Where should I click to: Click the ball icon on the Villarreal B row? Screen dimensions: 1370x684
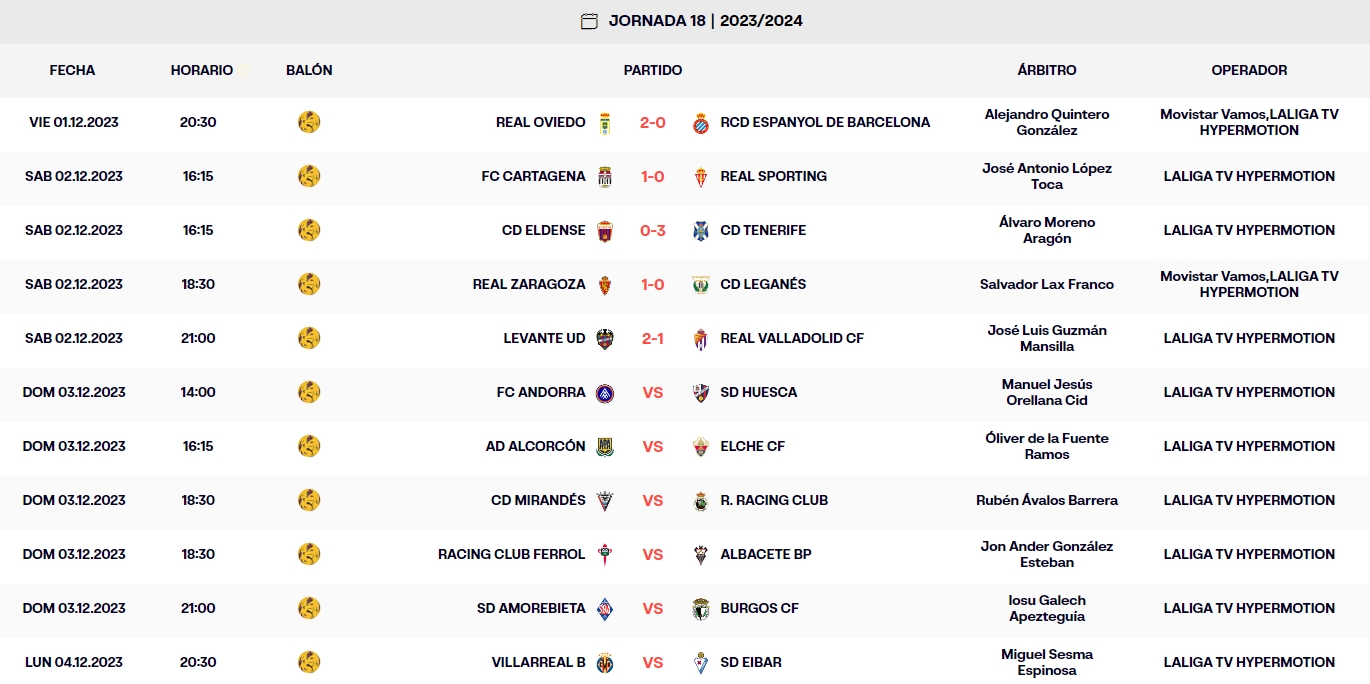pyautogui.click(x=309, y=662)
